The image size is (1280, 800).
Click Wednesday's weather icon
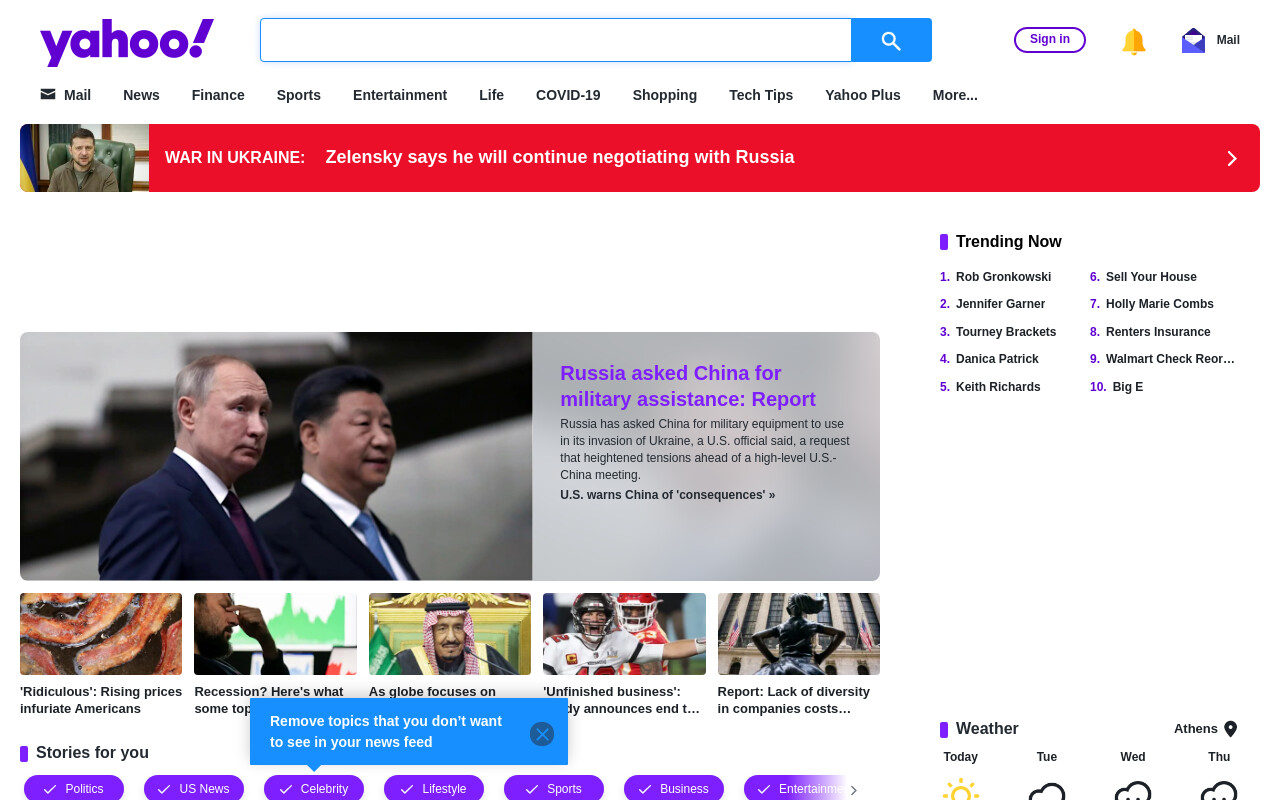point(1133,791)
